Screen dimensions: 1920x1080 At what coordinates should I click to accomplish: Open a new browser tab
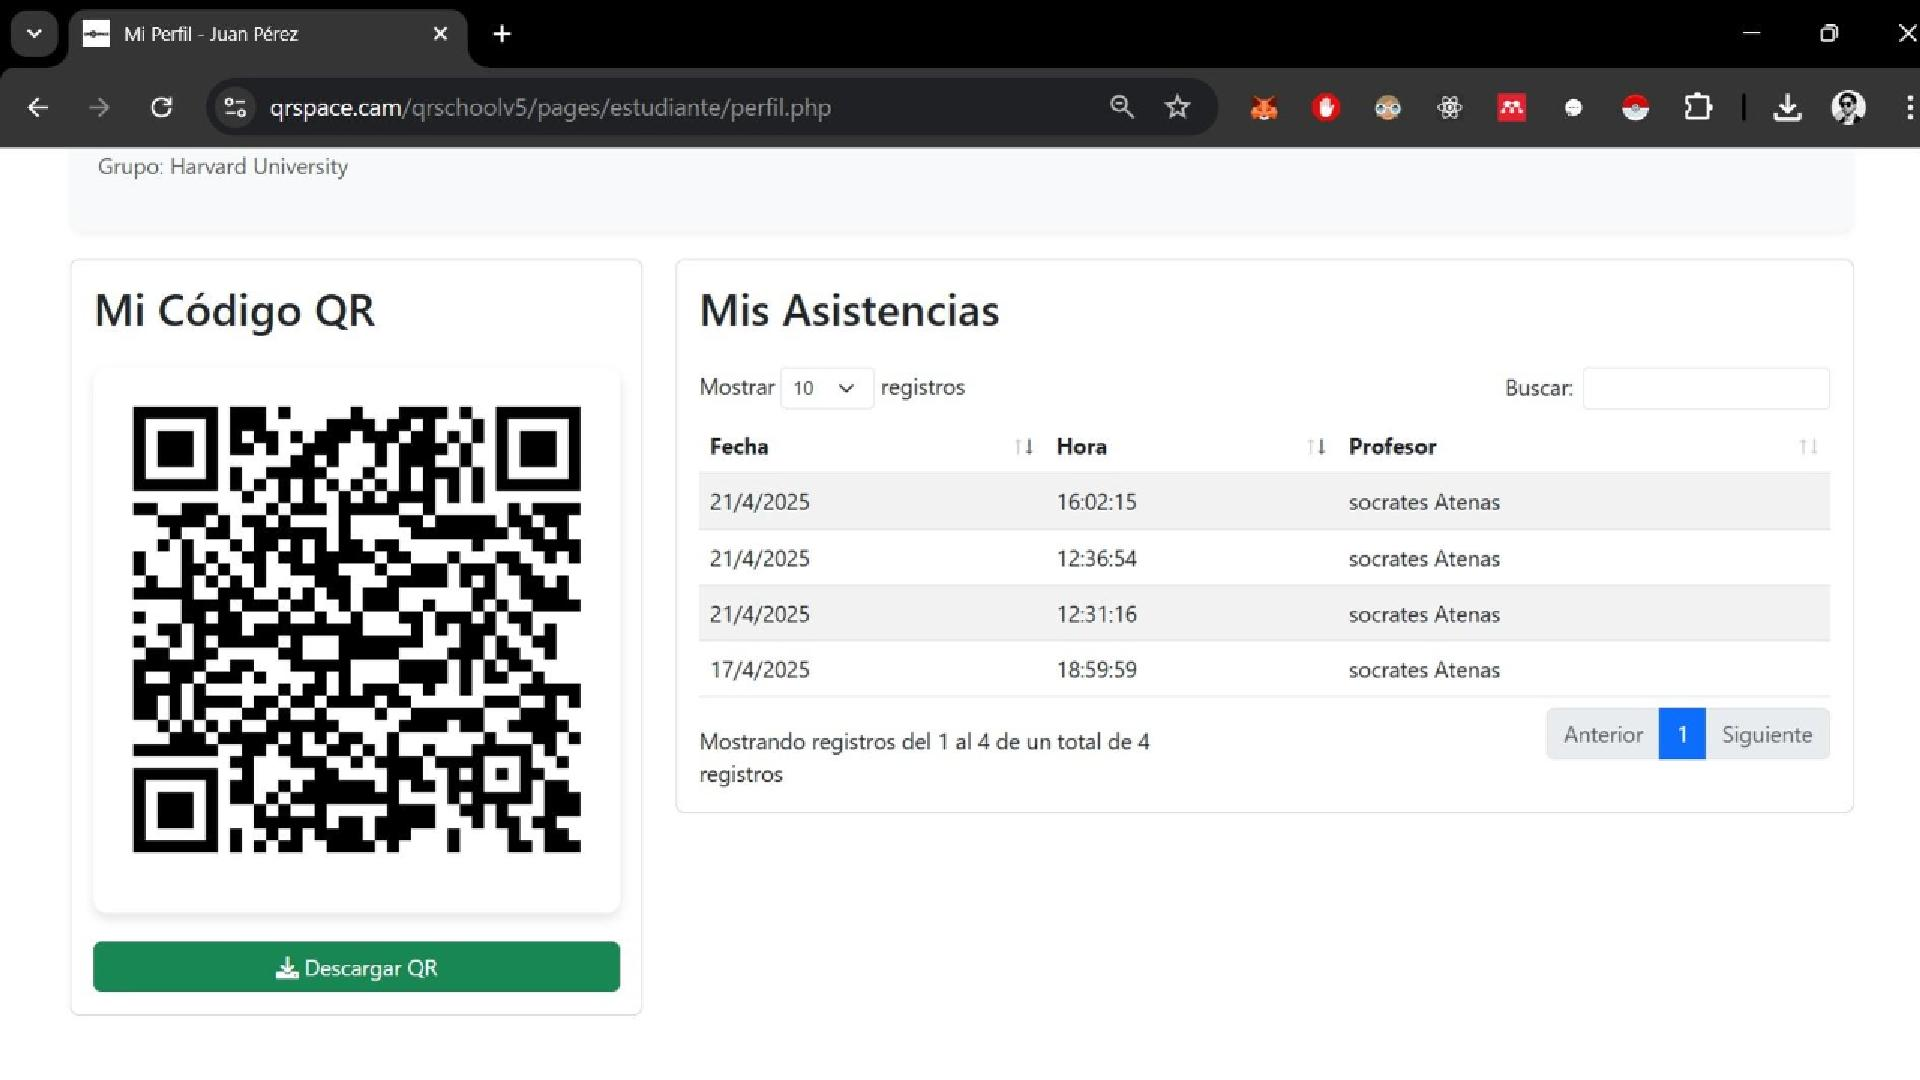click(x=502, y=34)
